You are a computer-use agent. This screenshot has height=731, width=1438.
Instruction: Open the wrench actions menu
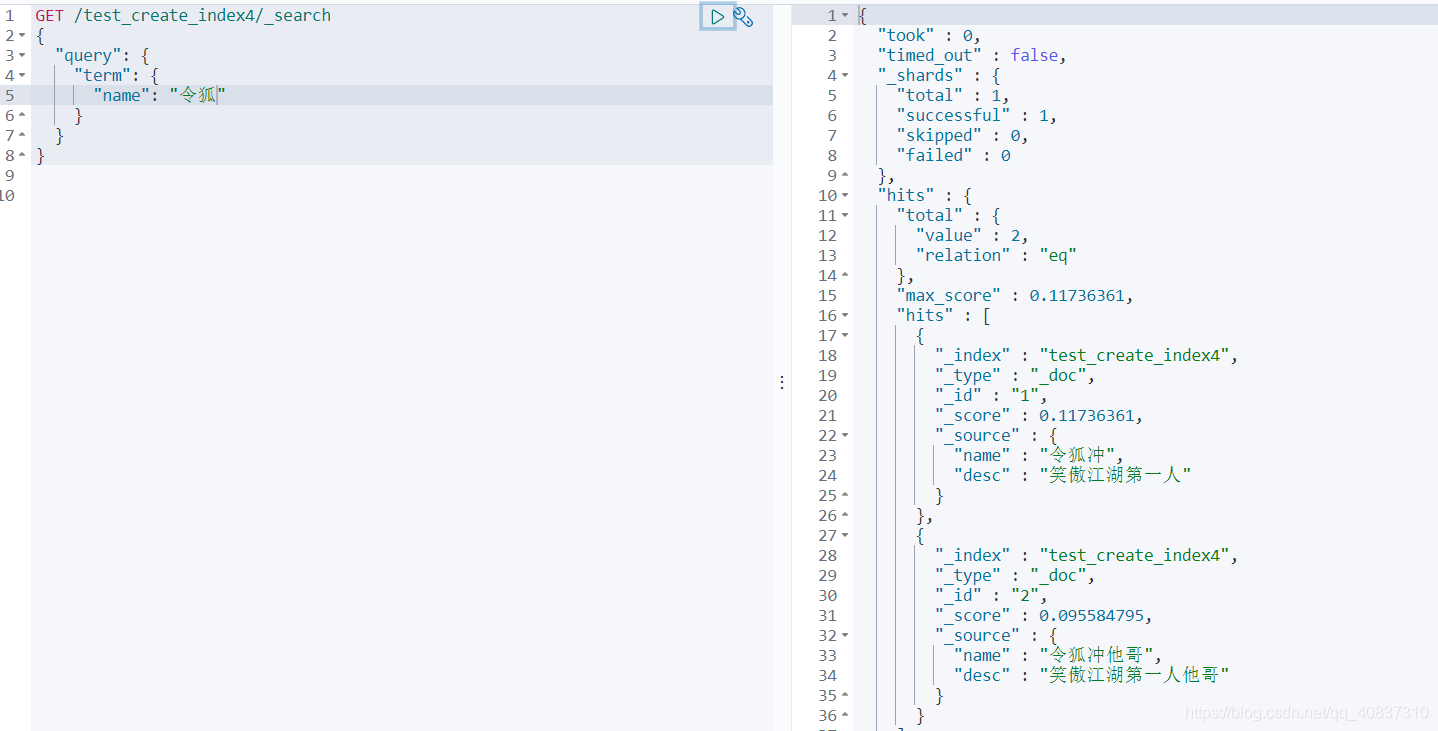tap(743, 16)
